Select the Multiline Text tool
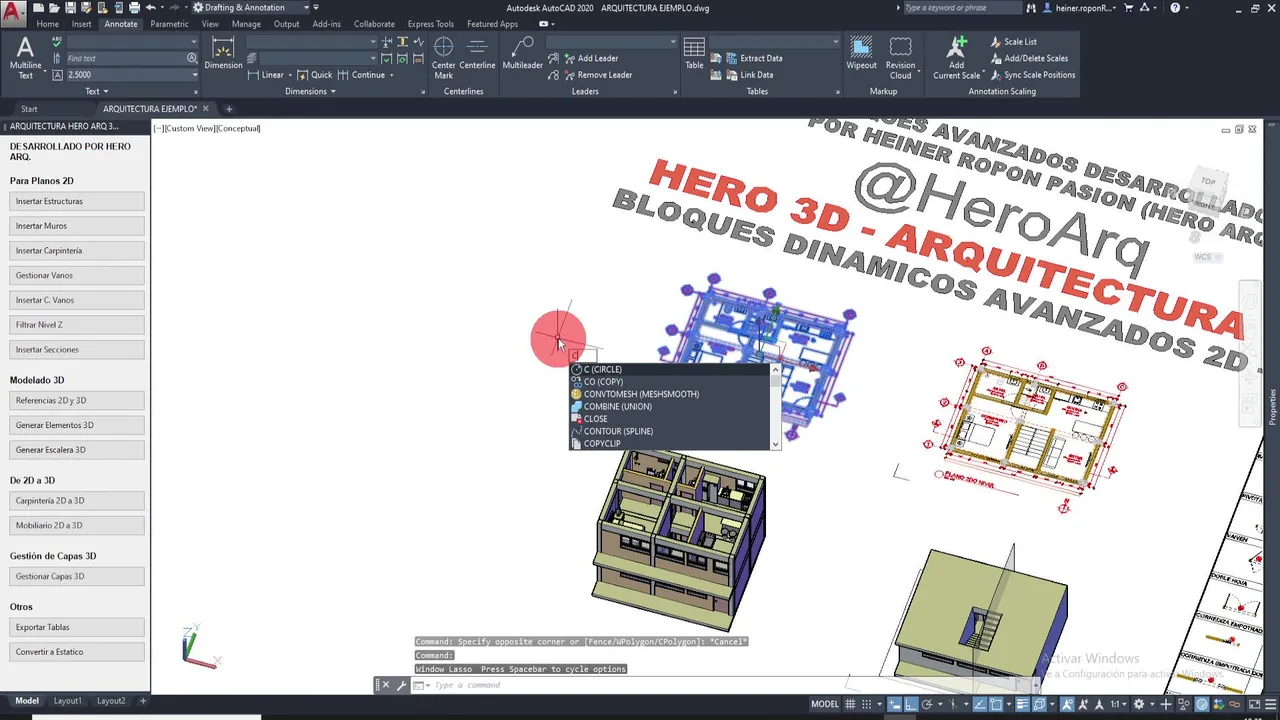Viewport: 1280px width, 720px height. click(25, 56)
